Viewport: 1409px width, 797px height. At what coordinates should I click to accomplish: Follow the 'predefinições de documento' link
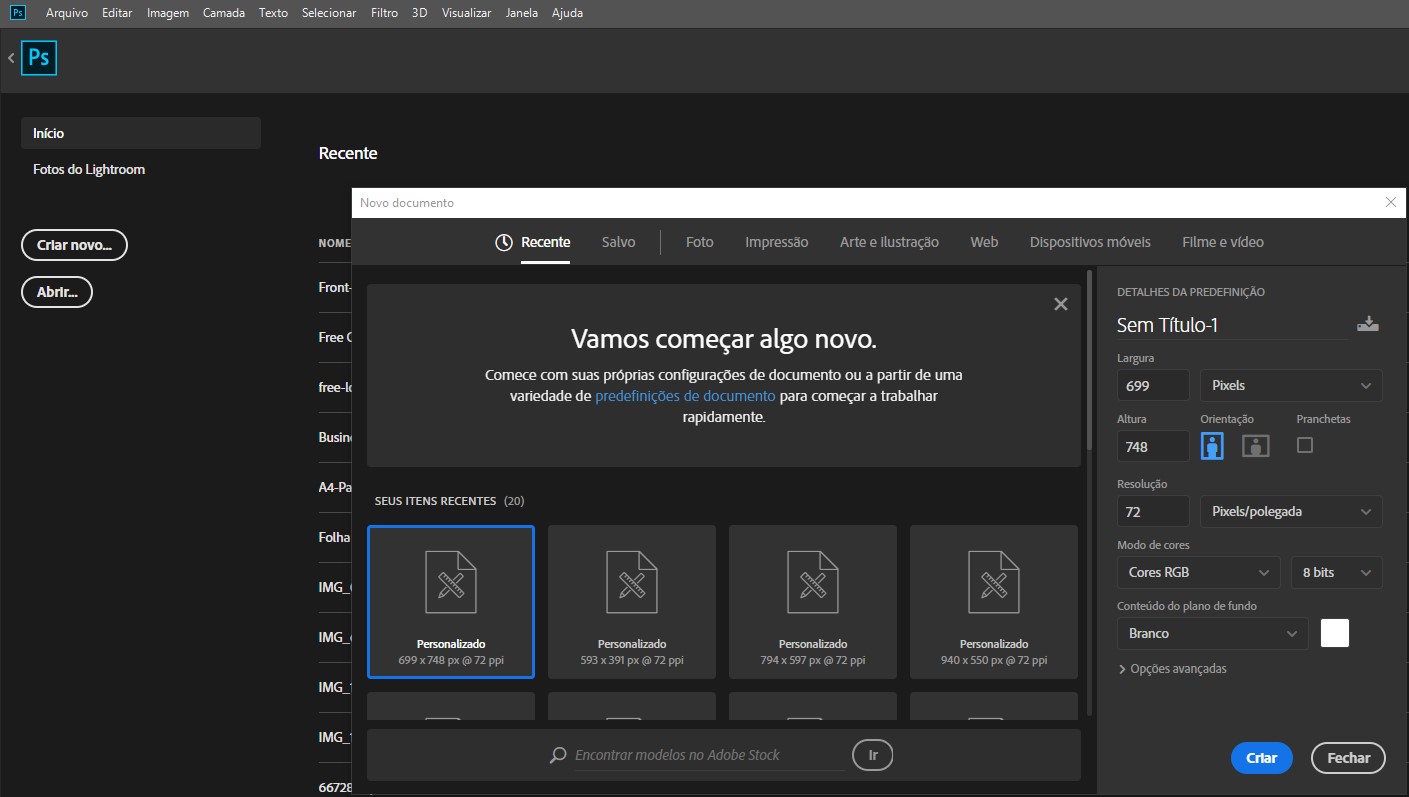(685, 396)
